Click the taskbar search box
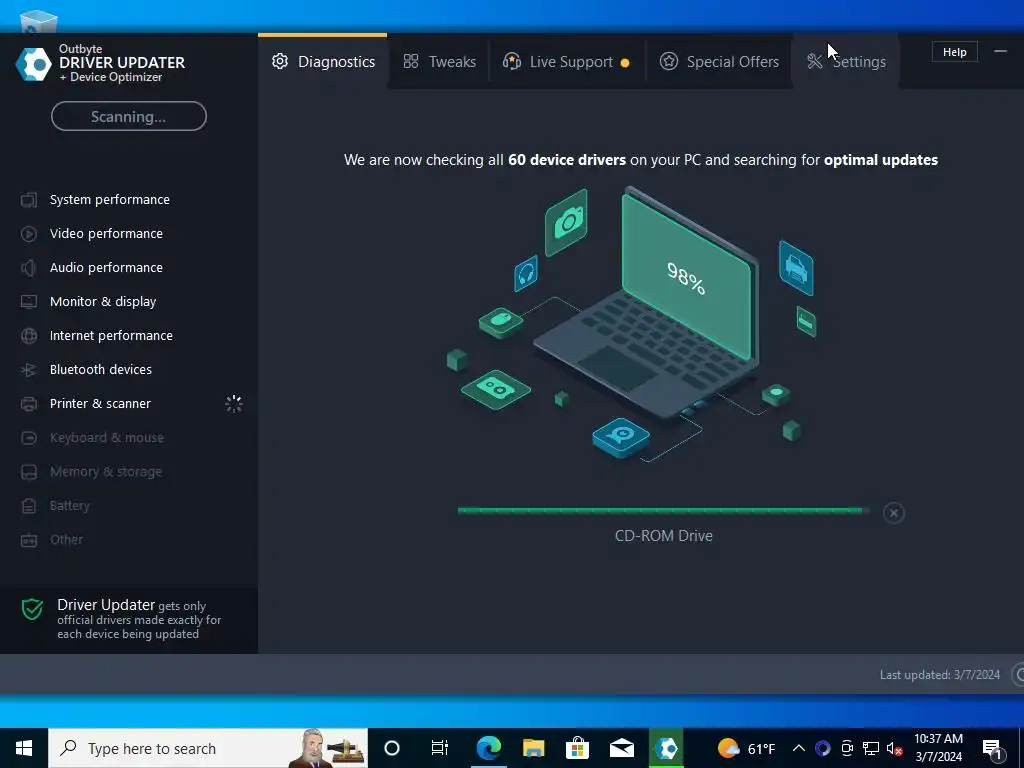1024x768 pixels. [x=208, y=748]
